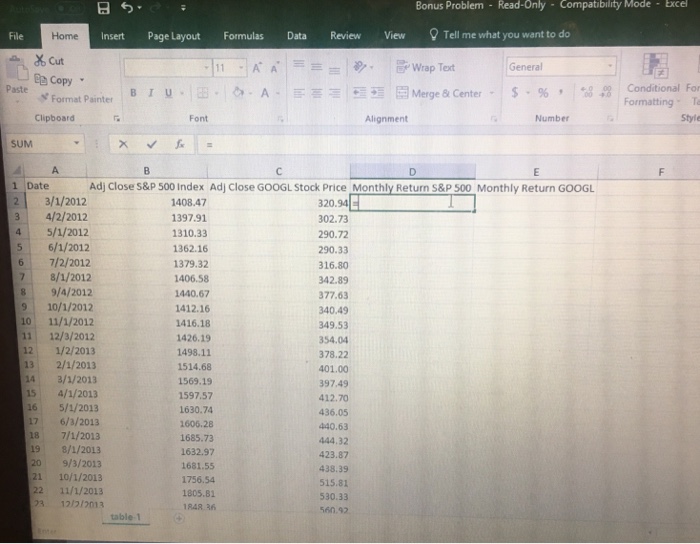The image size is (700, 544).
Task: Open Customize Quick Access Toolbar dropdown
Action: 183,8
